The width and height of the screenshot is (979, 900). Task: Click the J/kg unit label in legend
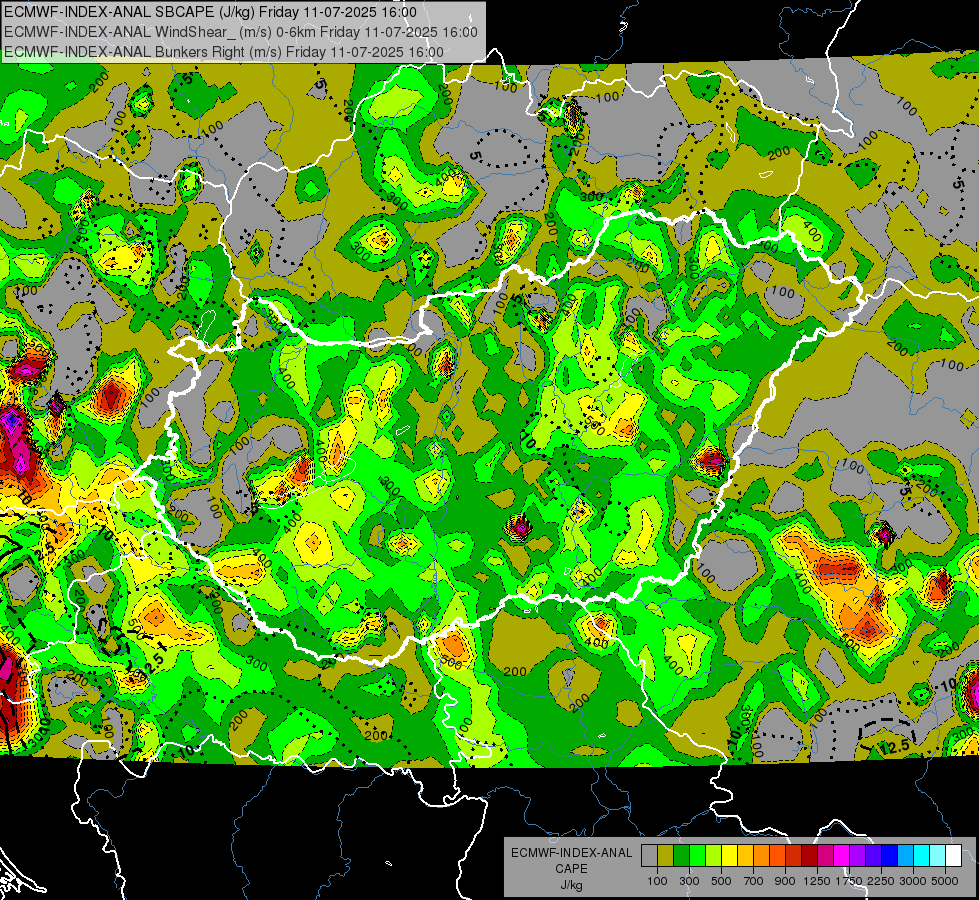click(571, 885)
